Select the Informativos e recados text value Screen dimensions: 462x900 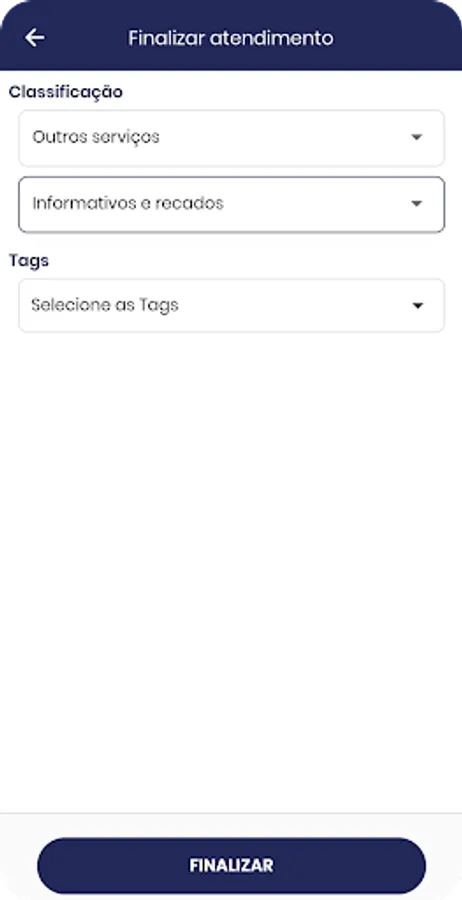(128, 204)
